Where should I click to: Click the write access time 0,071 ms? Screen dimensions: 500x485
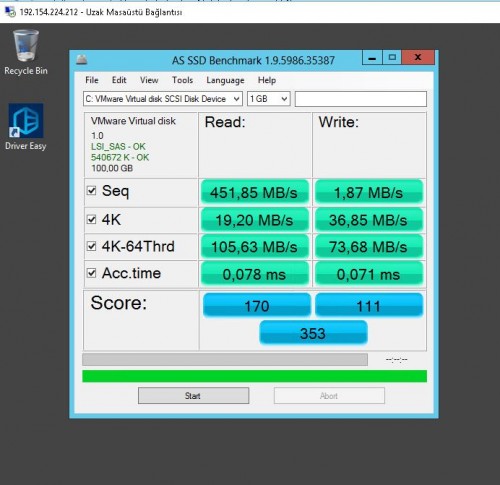(369, 274)
